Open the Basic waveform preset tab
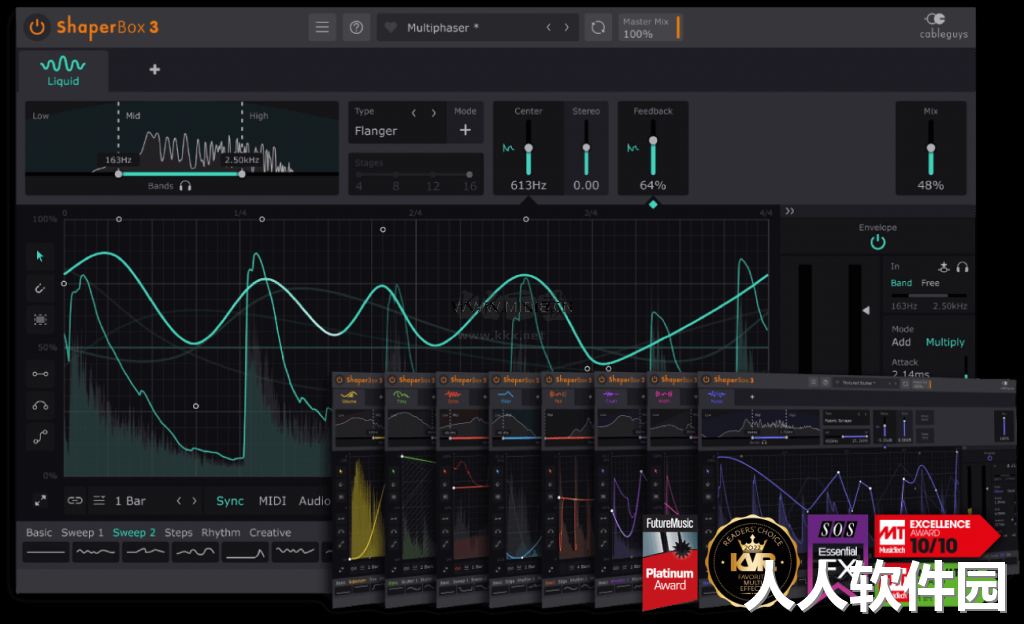 (x=39, y=533)
